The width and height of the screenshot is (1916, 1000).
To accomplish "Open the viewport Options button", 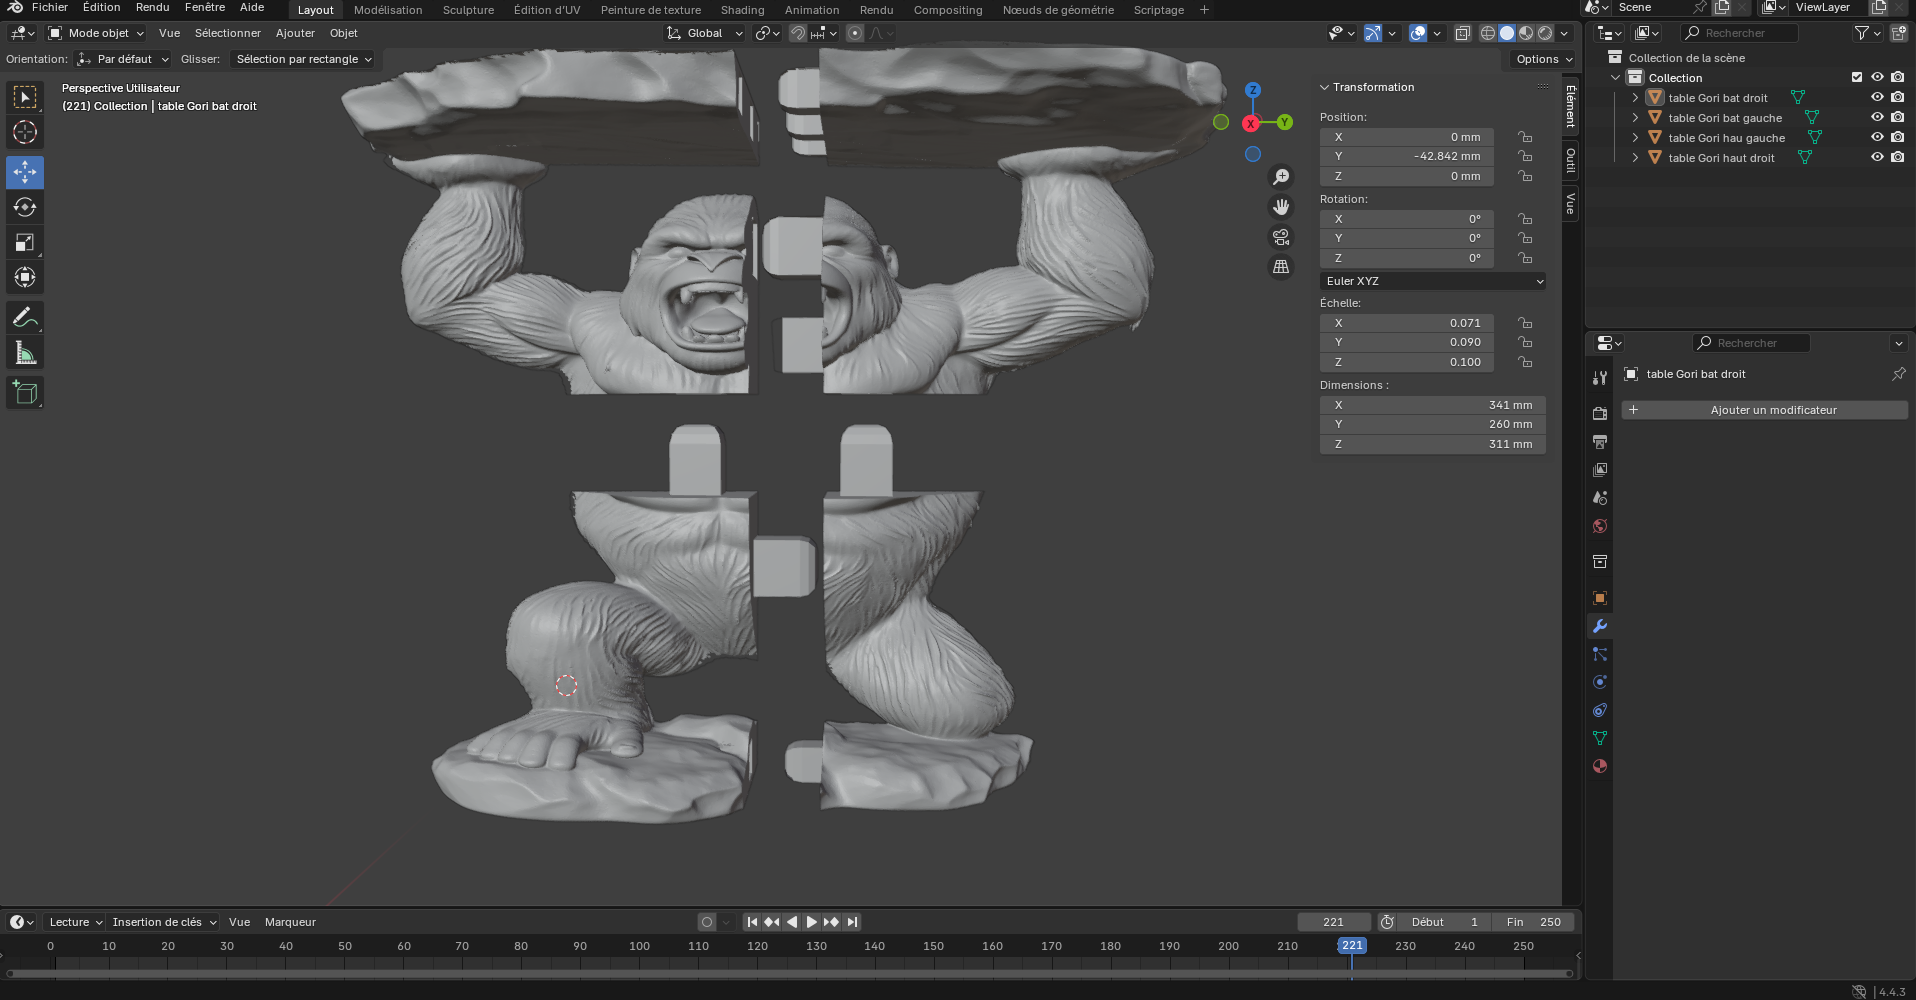I will click(1543, 59).
